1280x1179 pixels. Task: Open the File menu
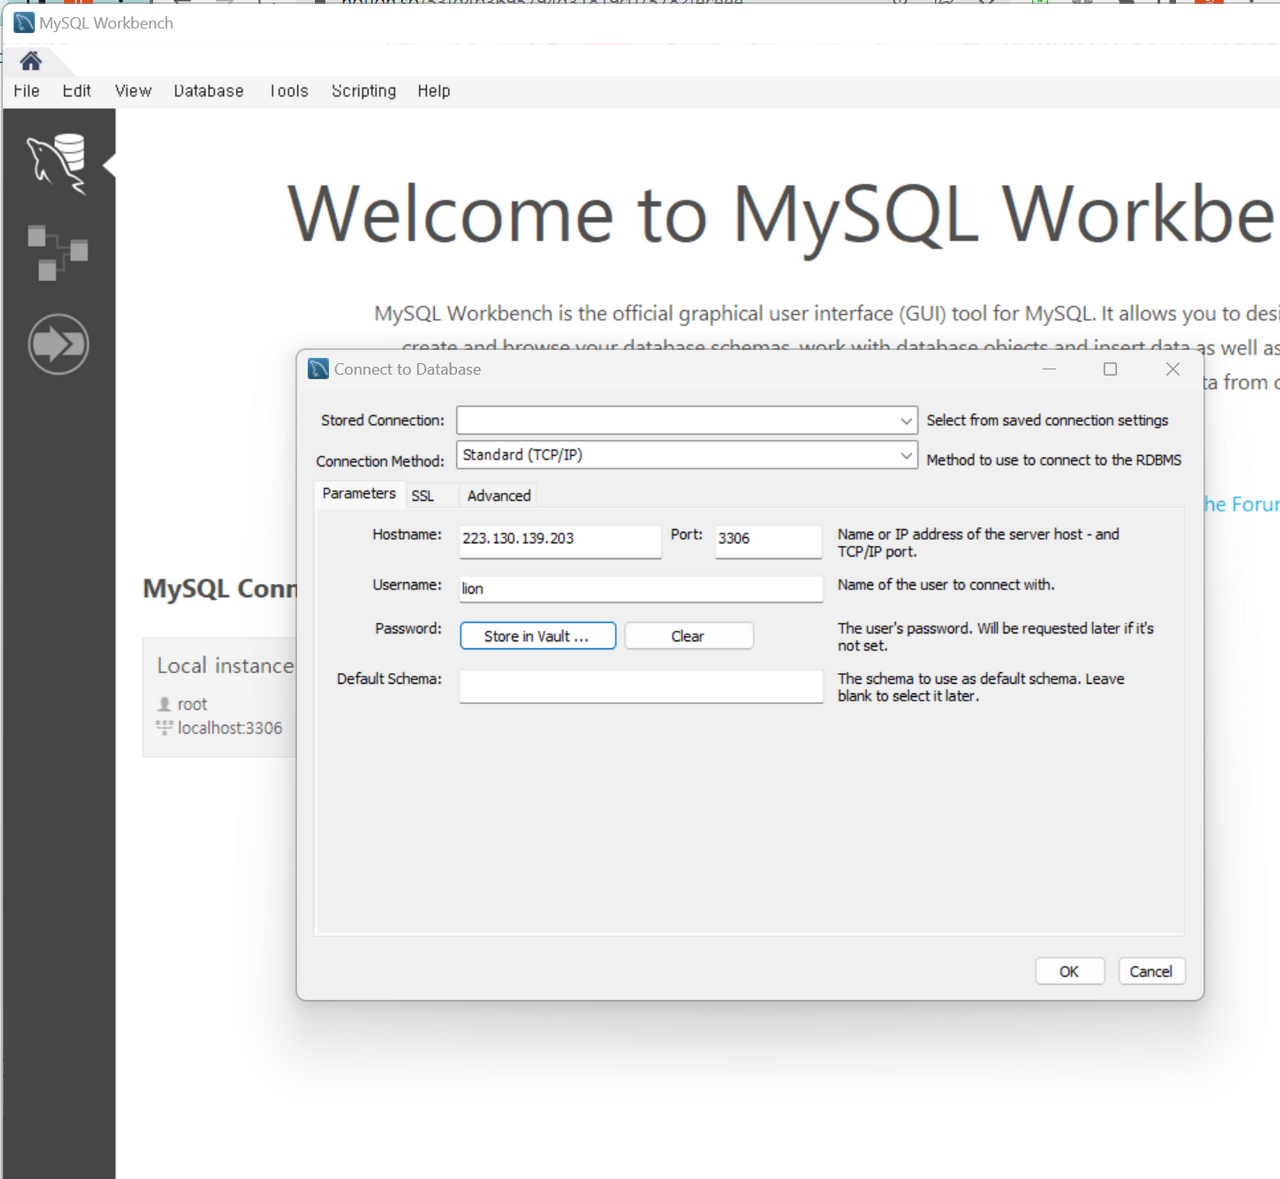[x=27, y=91]
